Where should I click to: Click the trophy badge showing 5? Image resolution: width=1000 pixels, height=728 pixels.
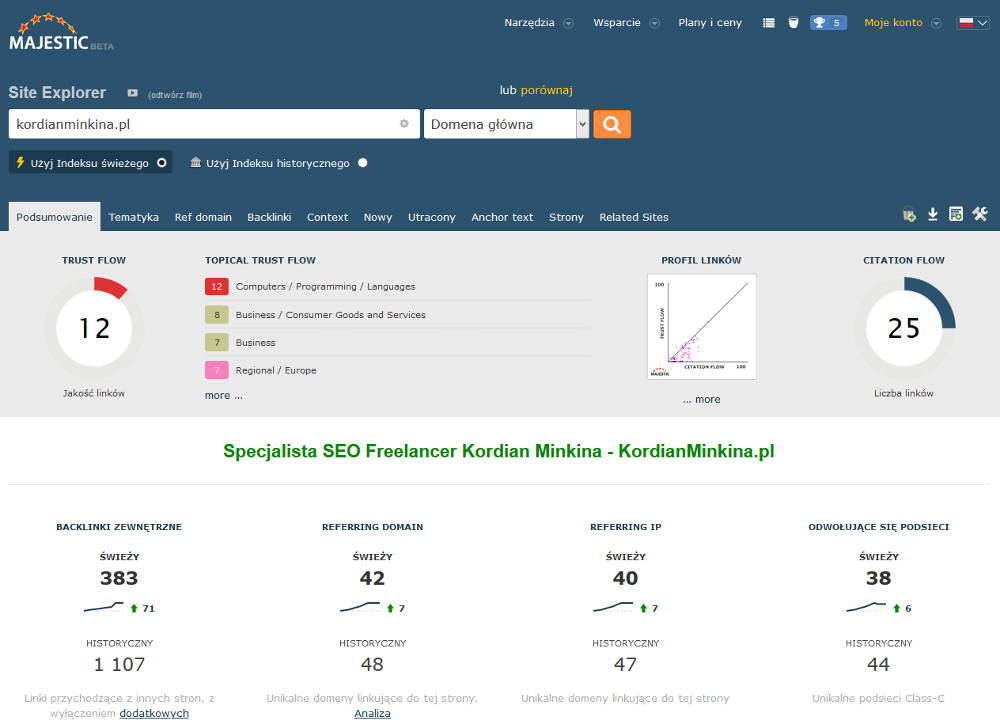tap(828, 22)
